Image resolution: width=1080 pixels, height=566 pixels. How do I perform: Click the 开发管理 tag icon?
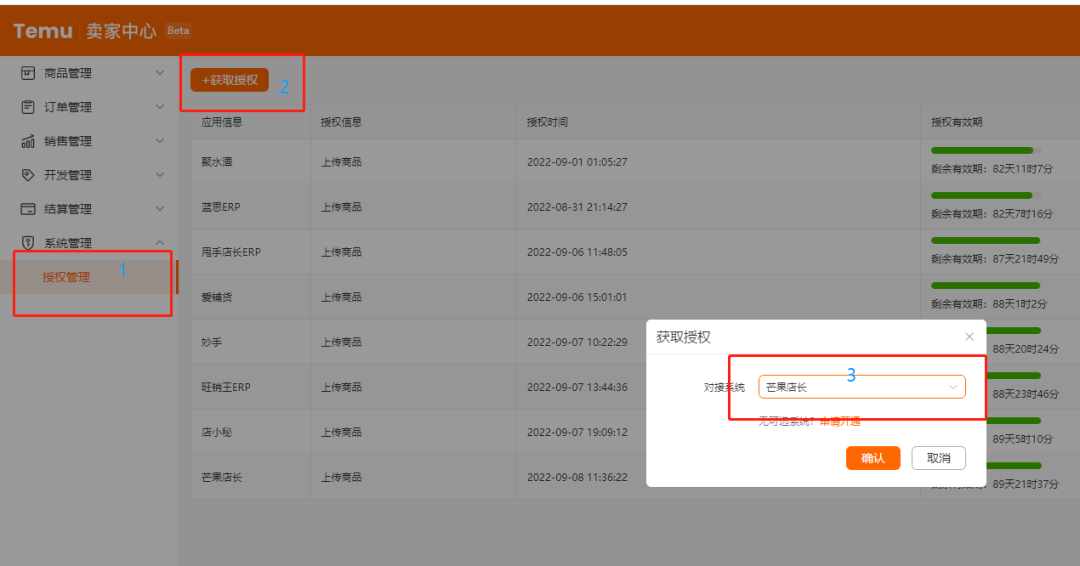[28, 175]
